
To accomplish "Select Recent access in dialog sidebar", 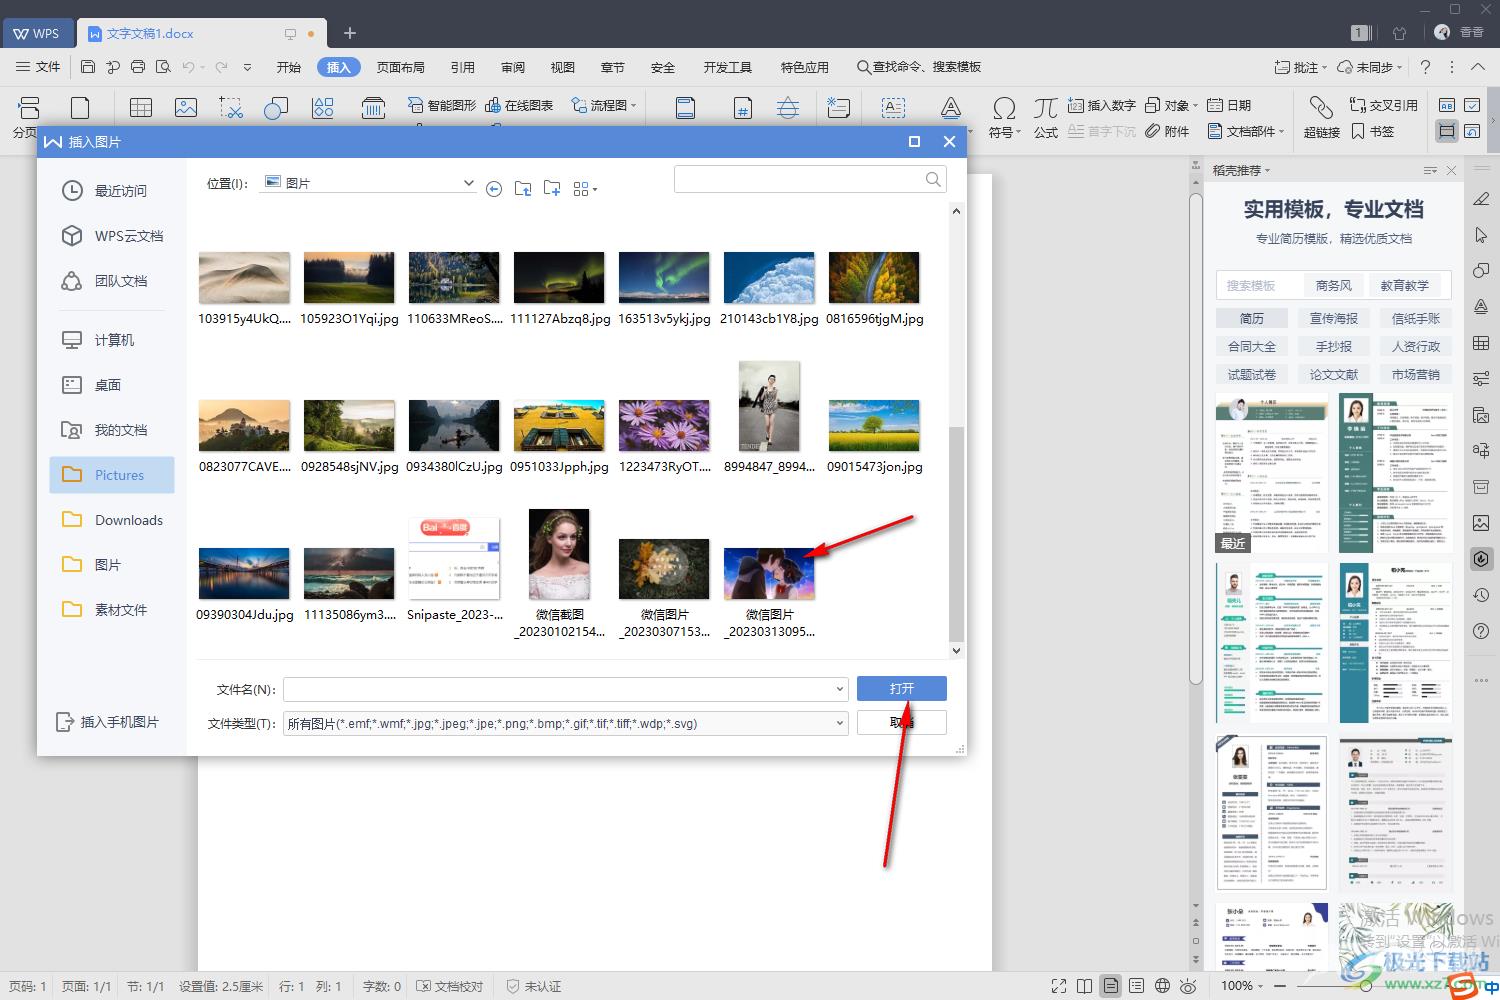I will tap(112, 191).
